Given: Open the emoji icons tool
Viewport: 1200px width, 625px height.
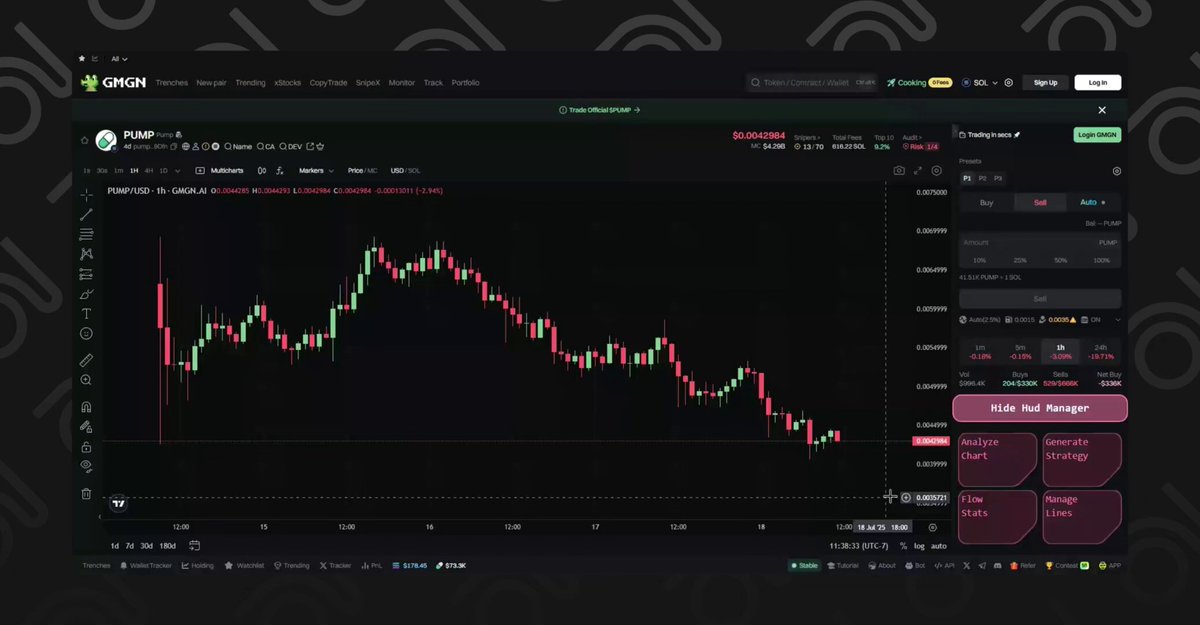Looking at the screenshot, I should tap(86, 334).
